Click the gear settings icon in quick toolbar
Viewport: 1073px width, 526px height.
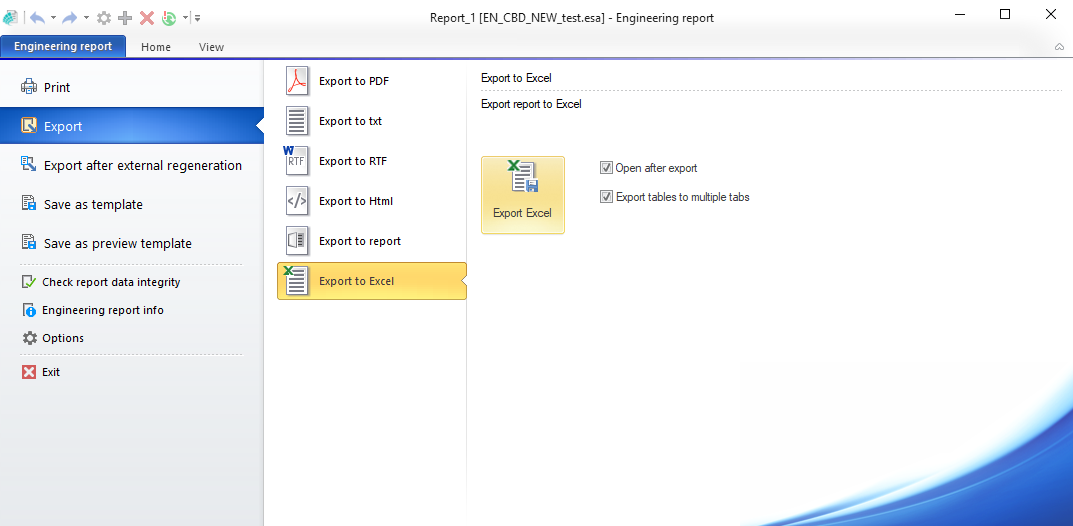tap(104, 18)
